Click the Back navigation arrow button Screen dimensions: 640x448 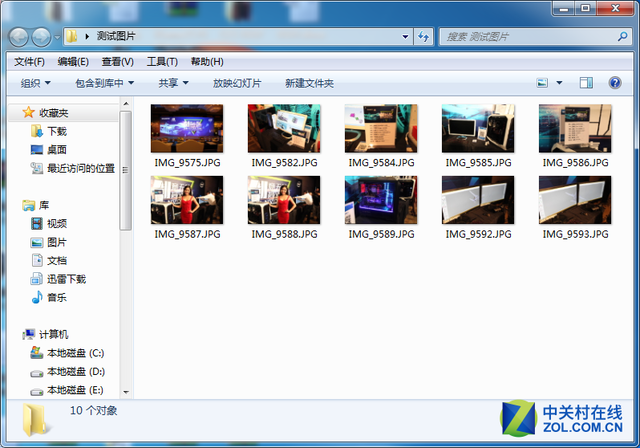coord(19,37)
